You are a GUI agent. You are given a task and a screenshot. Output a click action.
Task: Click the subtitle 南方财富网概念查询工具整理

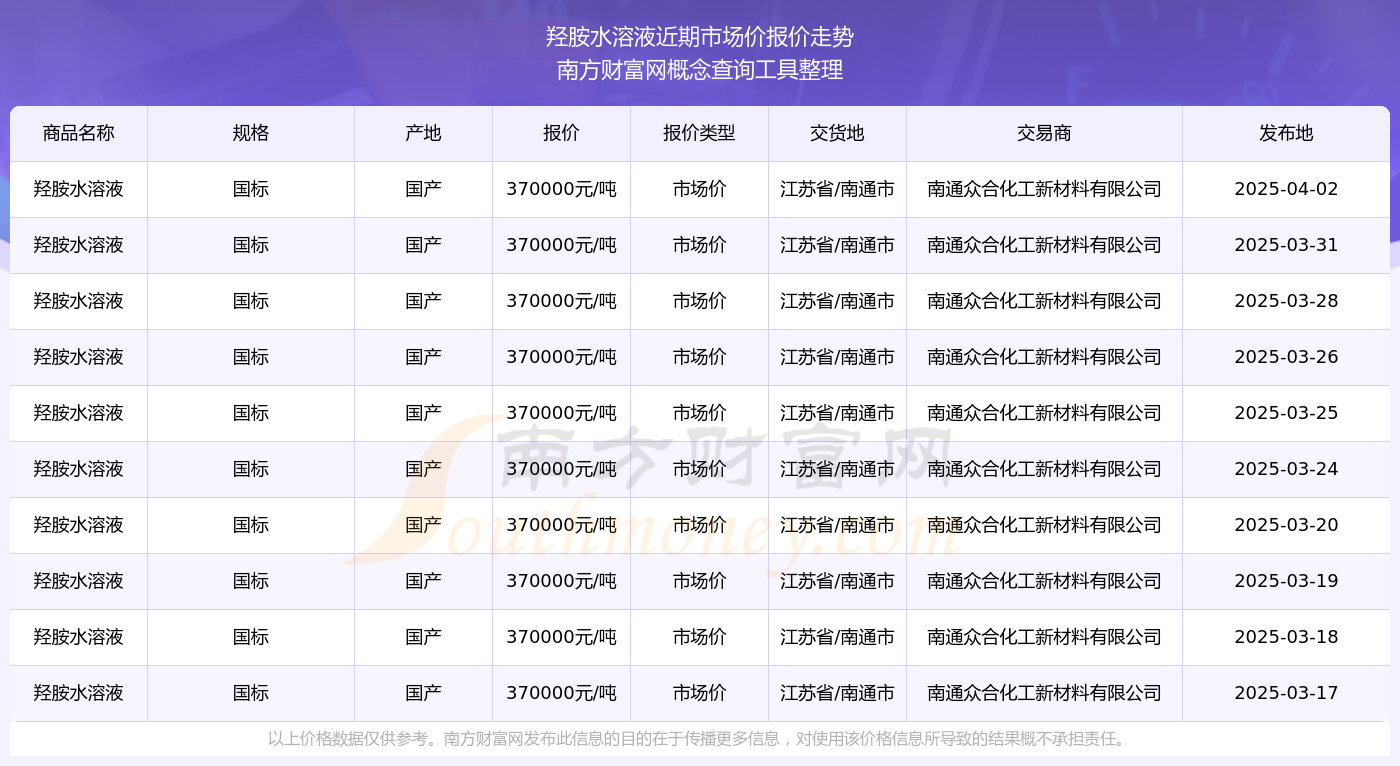[x=700, y=70]
